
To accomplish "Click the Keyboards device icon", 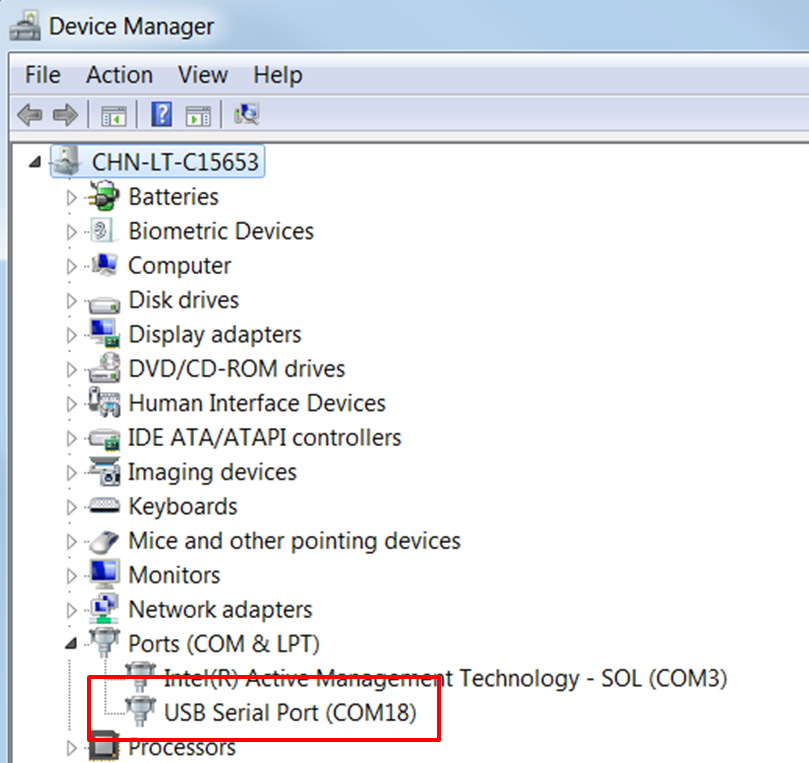I will click(x=105, y=506).
